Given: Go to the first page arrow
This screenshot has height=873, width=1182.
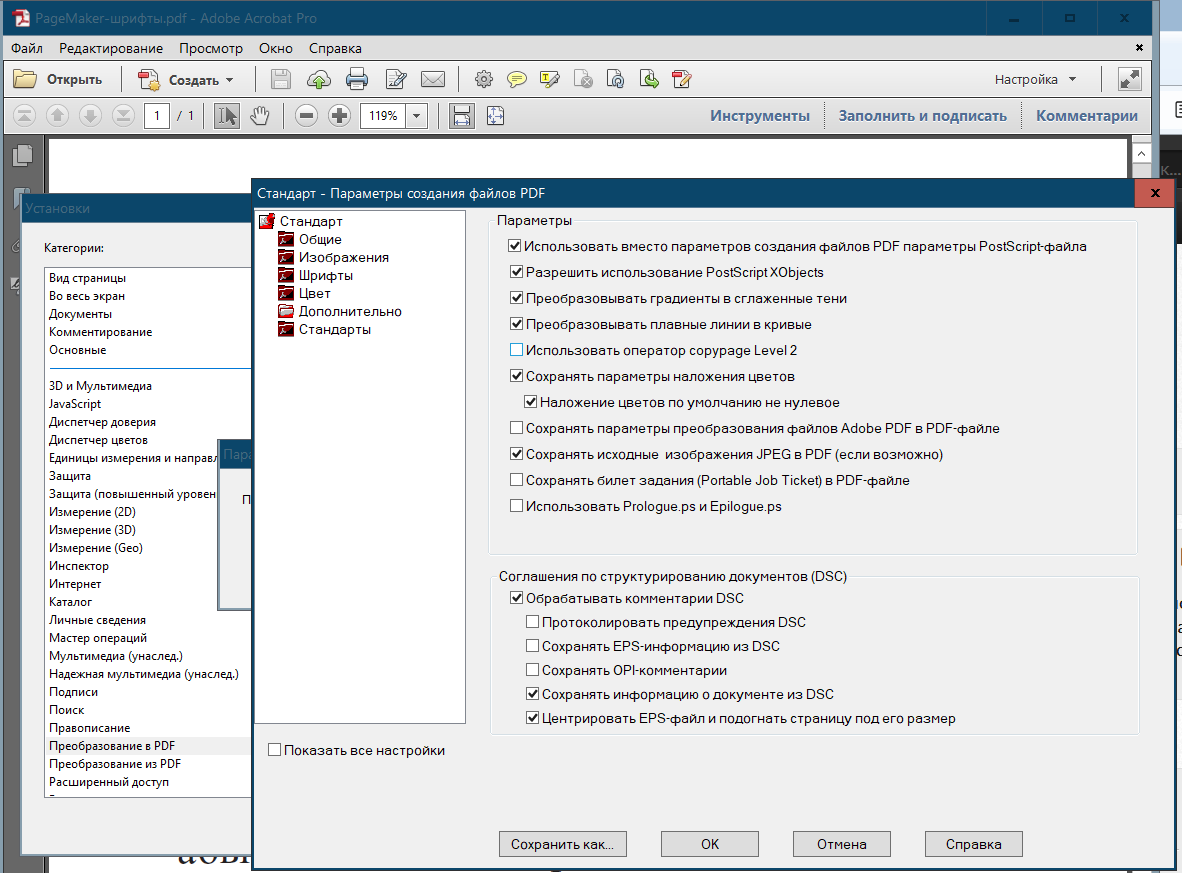Looking at the screenshot, I should tap(24, 115).
